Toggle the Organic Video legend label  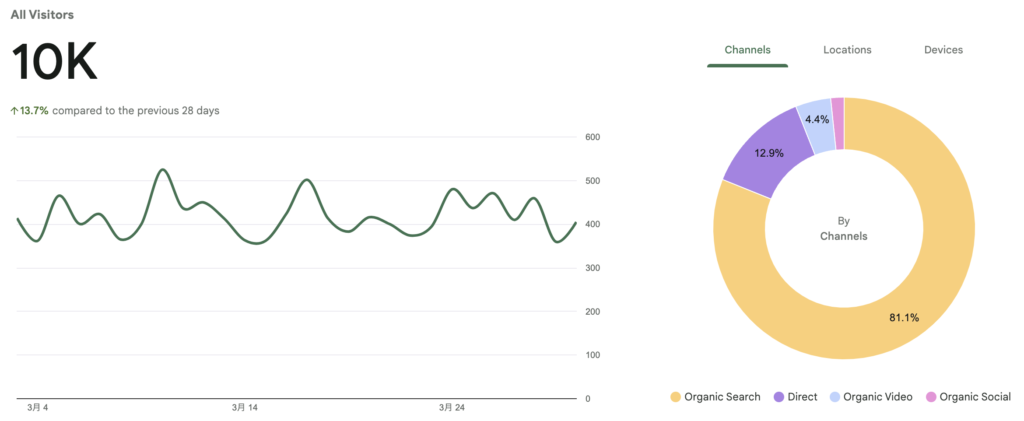tap(878, 397)
